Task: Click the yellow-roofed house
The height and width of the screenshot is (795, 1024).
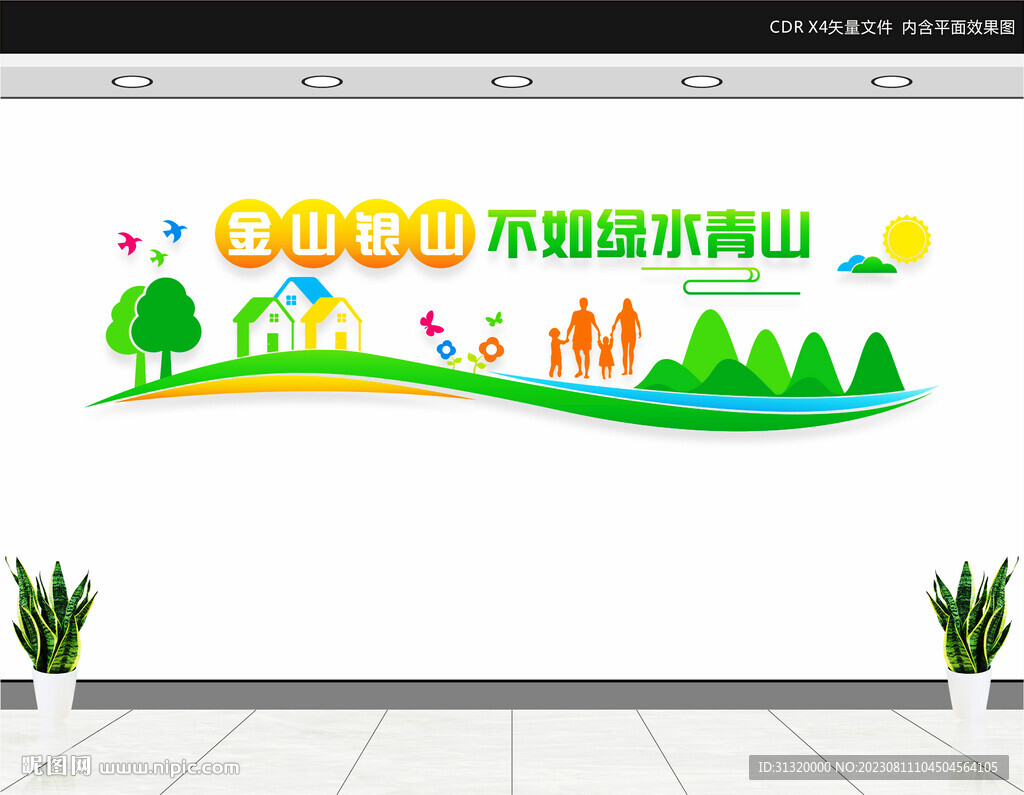Action: click(332, 324)
